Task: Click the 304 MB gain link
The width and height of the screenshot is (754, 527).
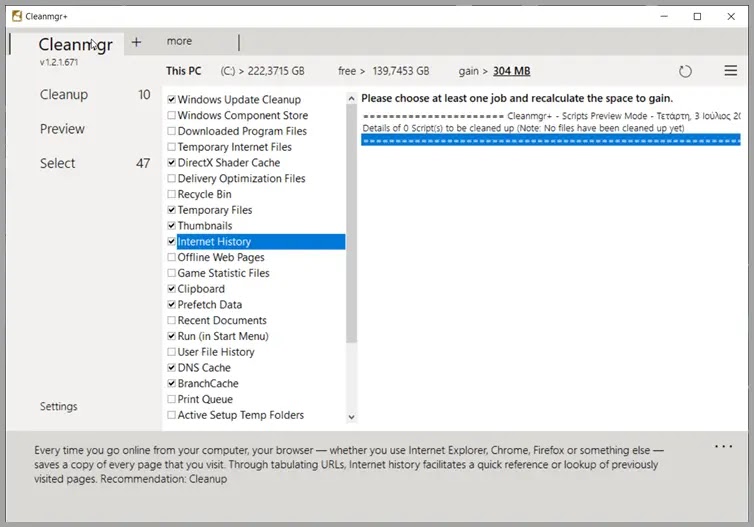Action: 512,71
